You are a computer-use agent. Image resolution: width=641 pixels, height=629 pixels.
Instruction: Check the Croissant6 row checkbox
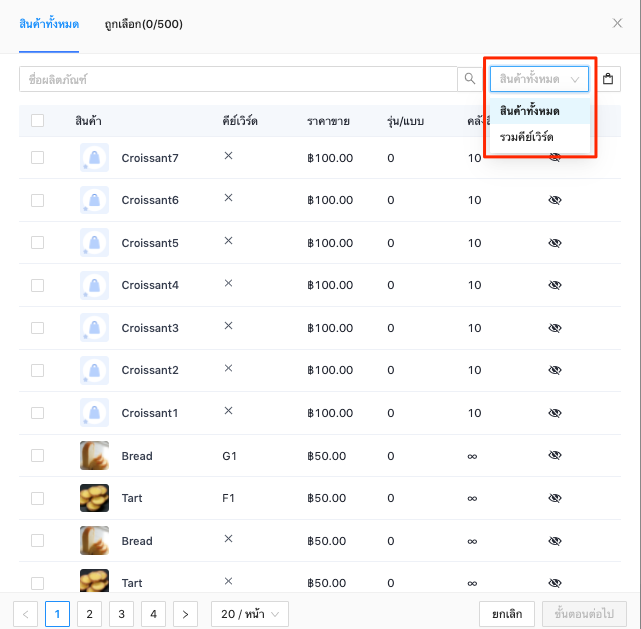(38, 200)
